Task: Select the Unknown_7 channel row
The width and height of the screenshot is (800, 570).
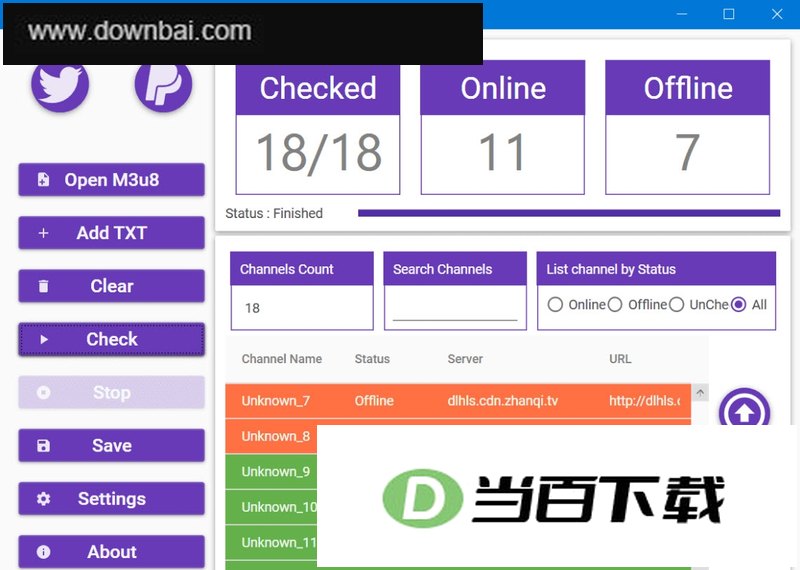Action: [458, 401]
